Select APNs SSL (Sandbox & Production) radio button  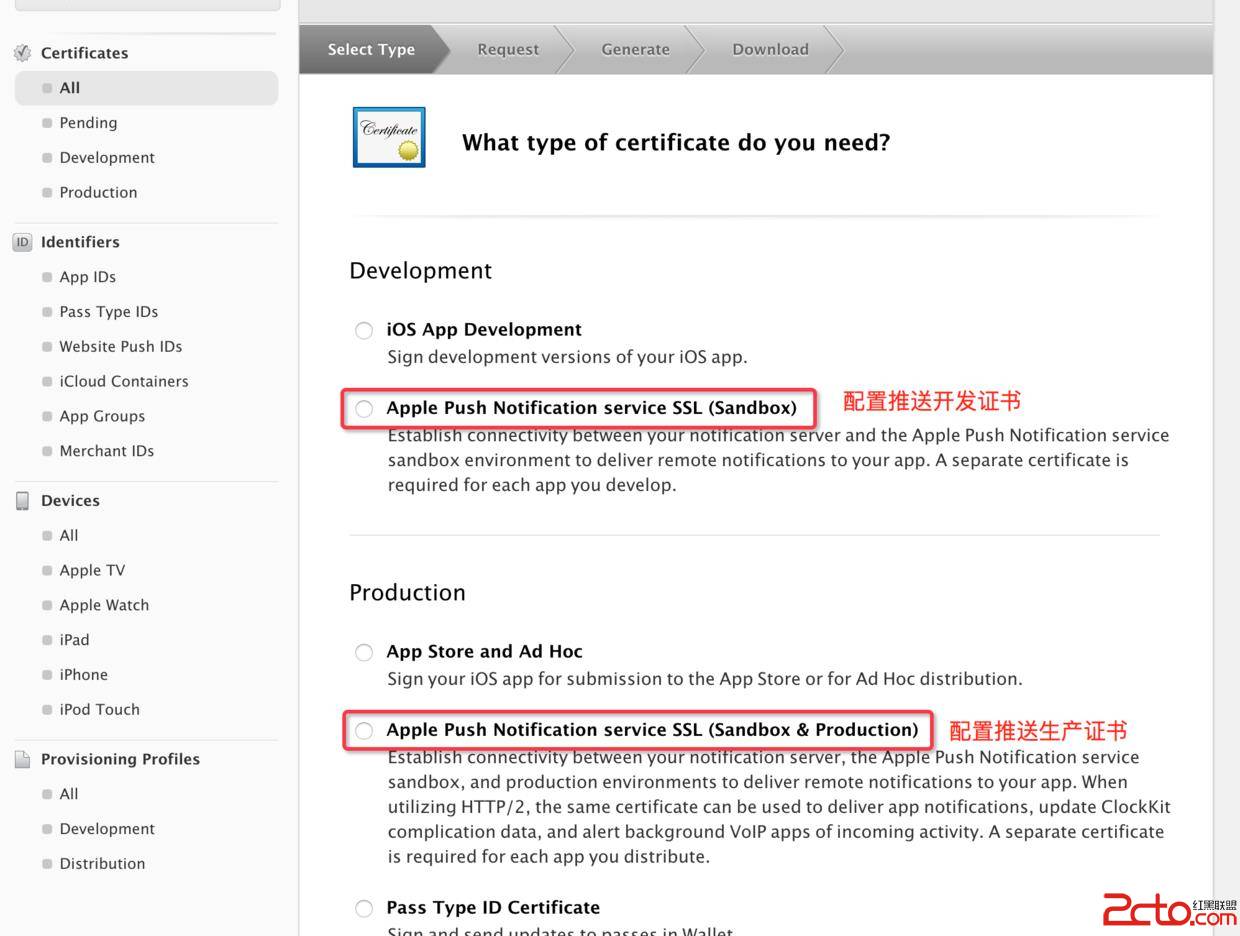(364, 731)
